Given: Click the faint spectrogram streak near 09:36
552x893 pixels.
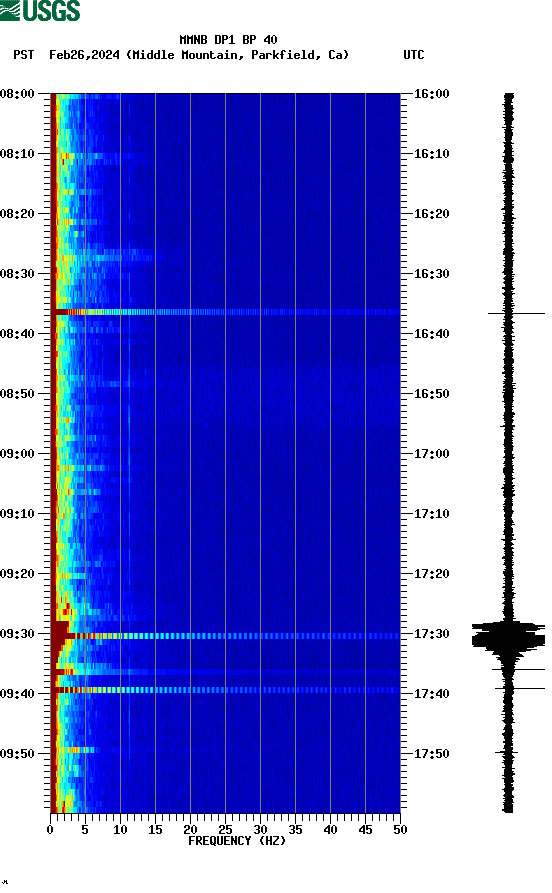Looking at the screenshot, I should pos(226,672).
